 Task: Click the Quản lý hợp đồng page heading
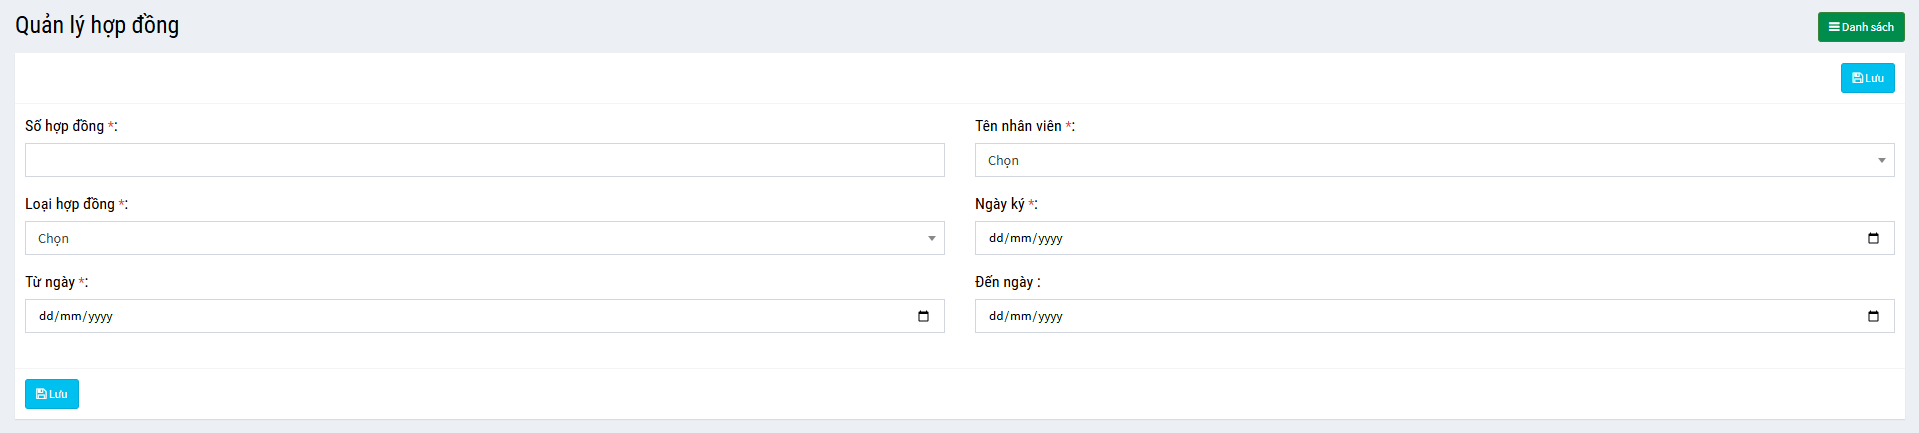pyautogui.click(x=97, y=25)
